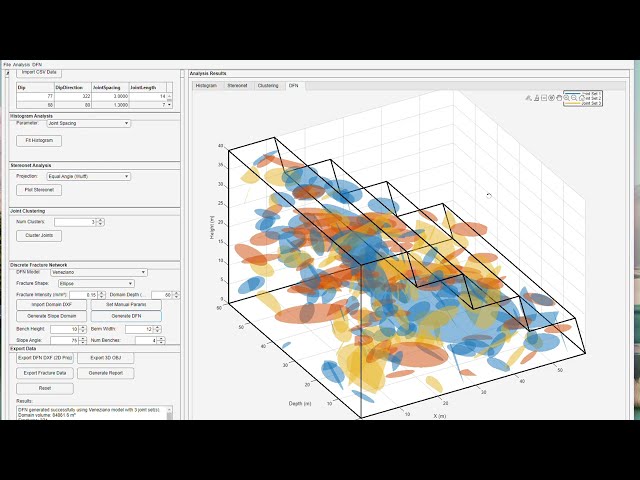Increase Berm Width with the up arrow
Image resolution: width=640 pixels, height=480 pixels.
(158, 327)
